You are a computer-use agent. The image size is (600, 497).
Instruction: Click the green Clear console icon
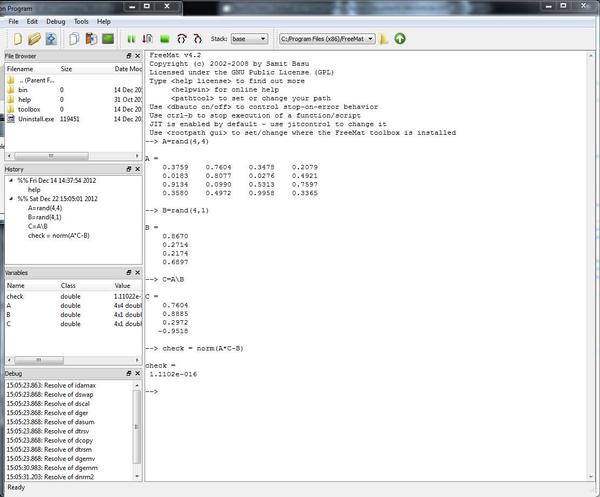108,39
